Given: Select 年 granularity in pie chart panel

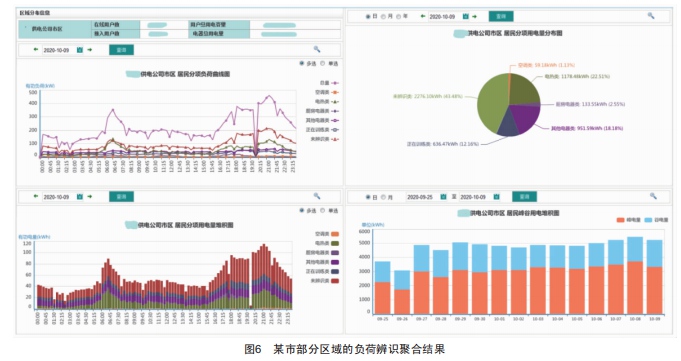Looking at the screenshot, I should [399, 17].
